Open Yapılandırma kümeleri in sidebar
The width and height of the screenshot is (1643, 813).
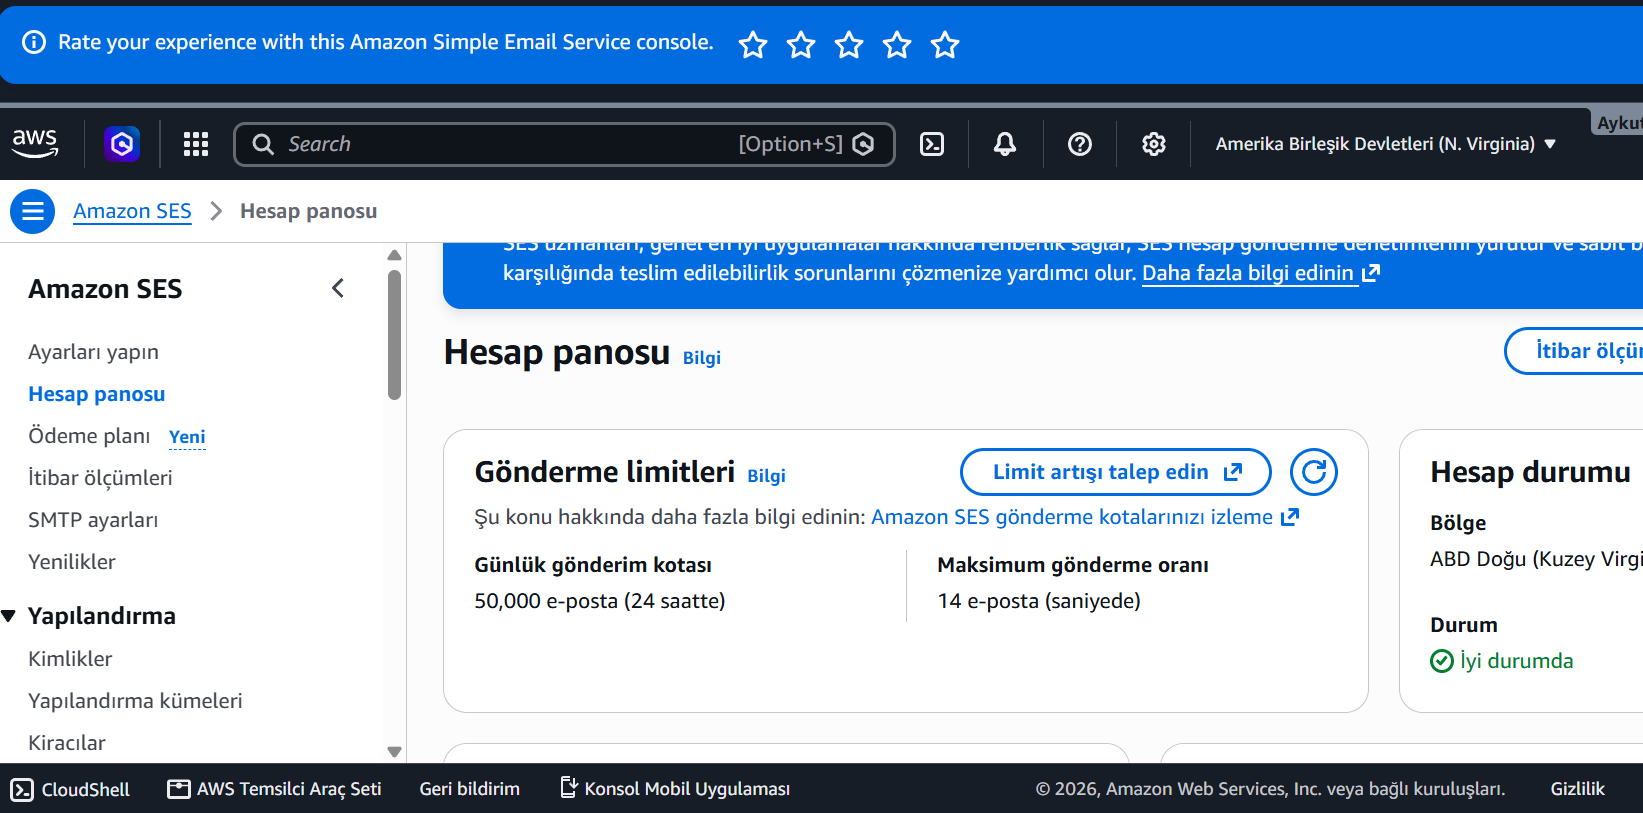(135, 701)
